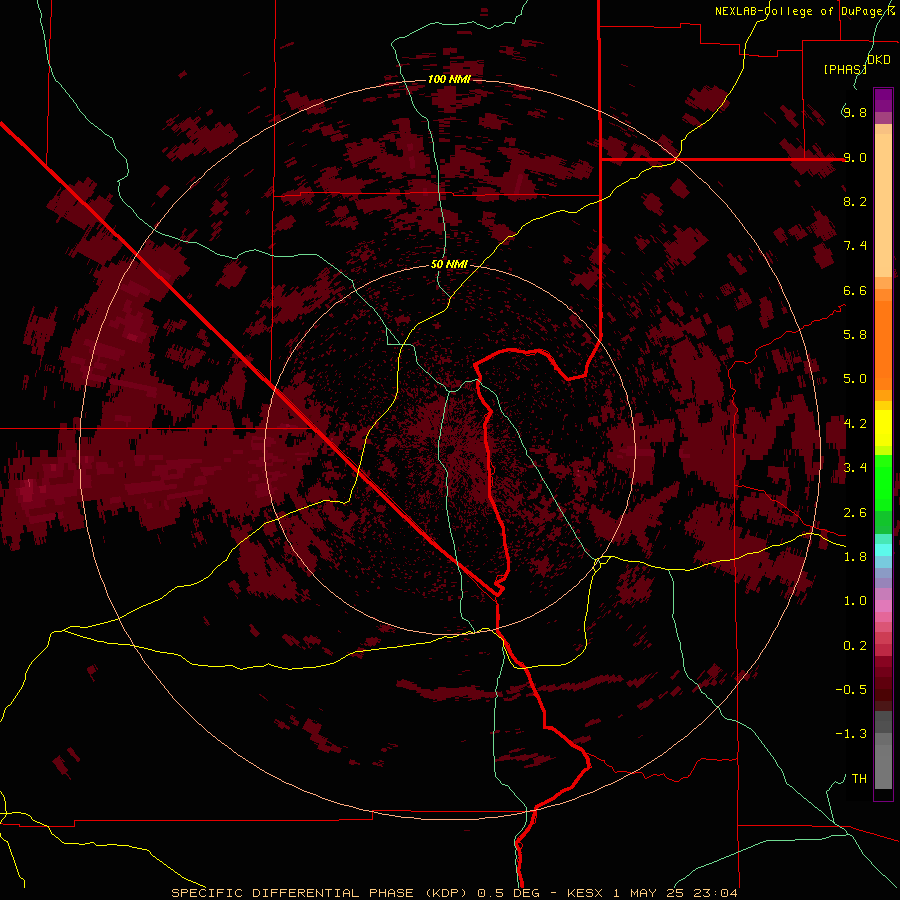Image resolution: width=900 pixels, height=900 pixels.
Task: Click the 8.2 scale label
Action: tap(855, 201)
